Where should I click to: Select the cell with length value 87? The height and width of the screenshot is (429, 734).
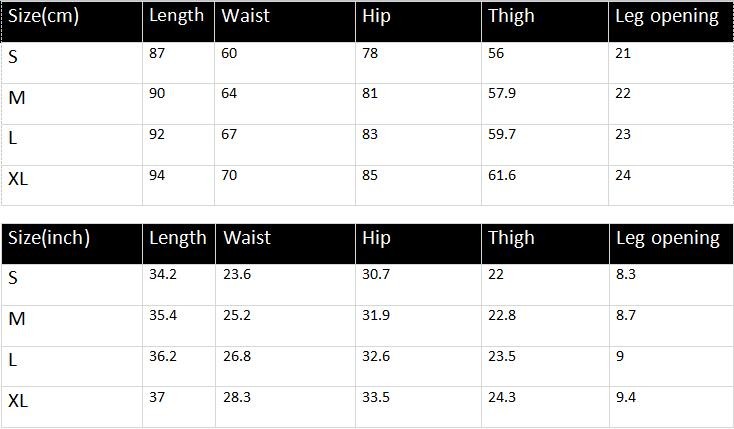(x=157, y=52)
